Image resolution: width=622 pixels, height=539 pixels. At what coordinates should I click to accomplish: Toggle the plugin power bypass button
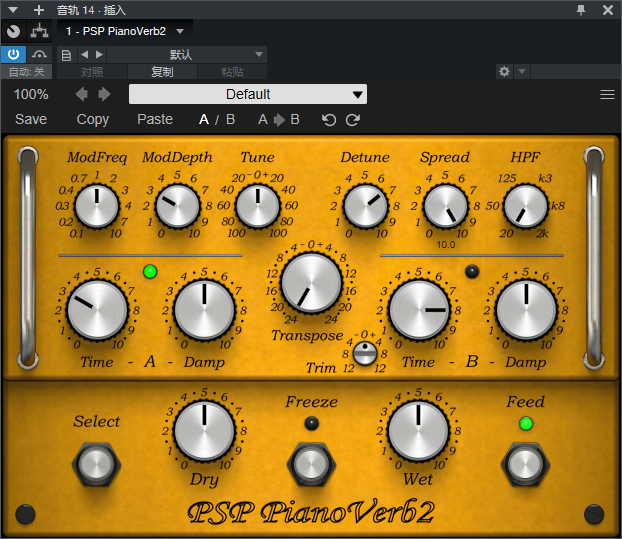click(x=13, y=54)
